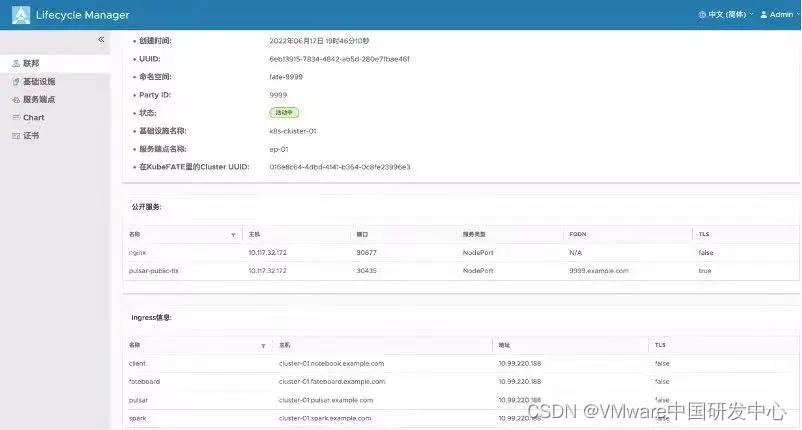This screenshot has height=430, width=802.
Task: Click the globe language icon
Action: [x=702, y=14]
